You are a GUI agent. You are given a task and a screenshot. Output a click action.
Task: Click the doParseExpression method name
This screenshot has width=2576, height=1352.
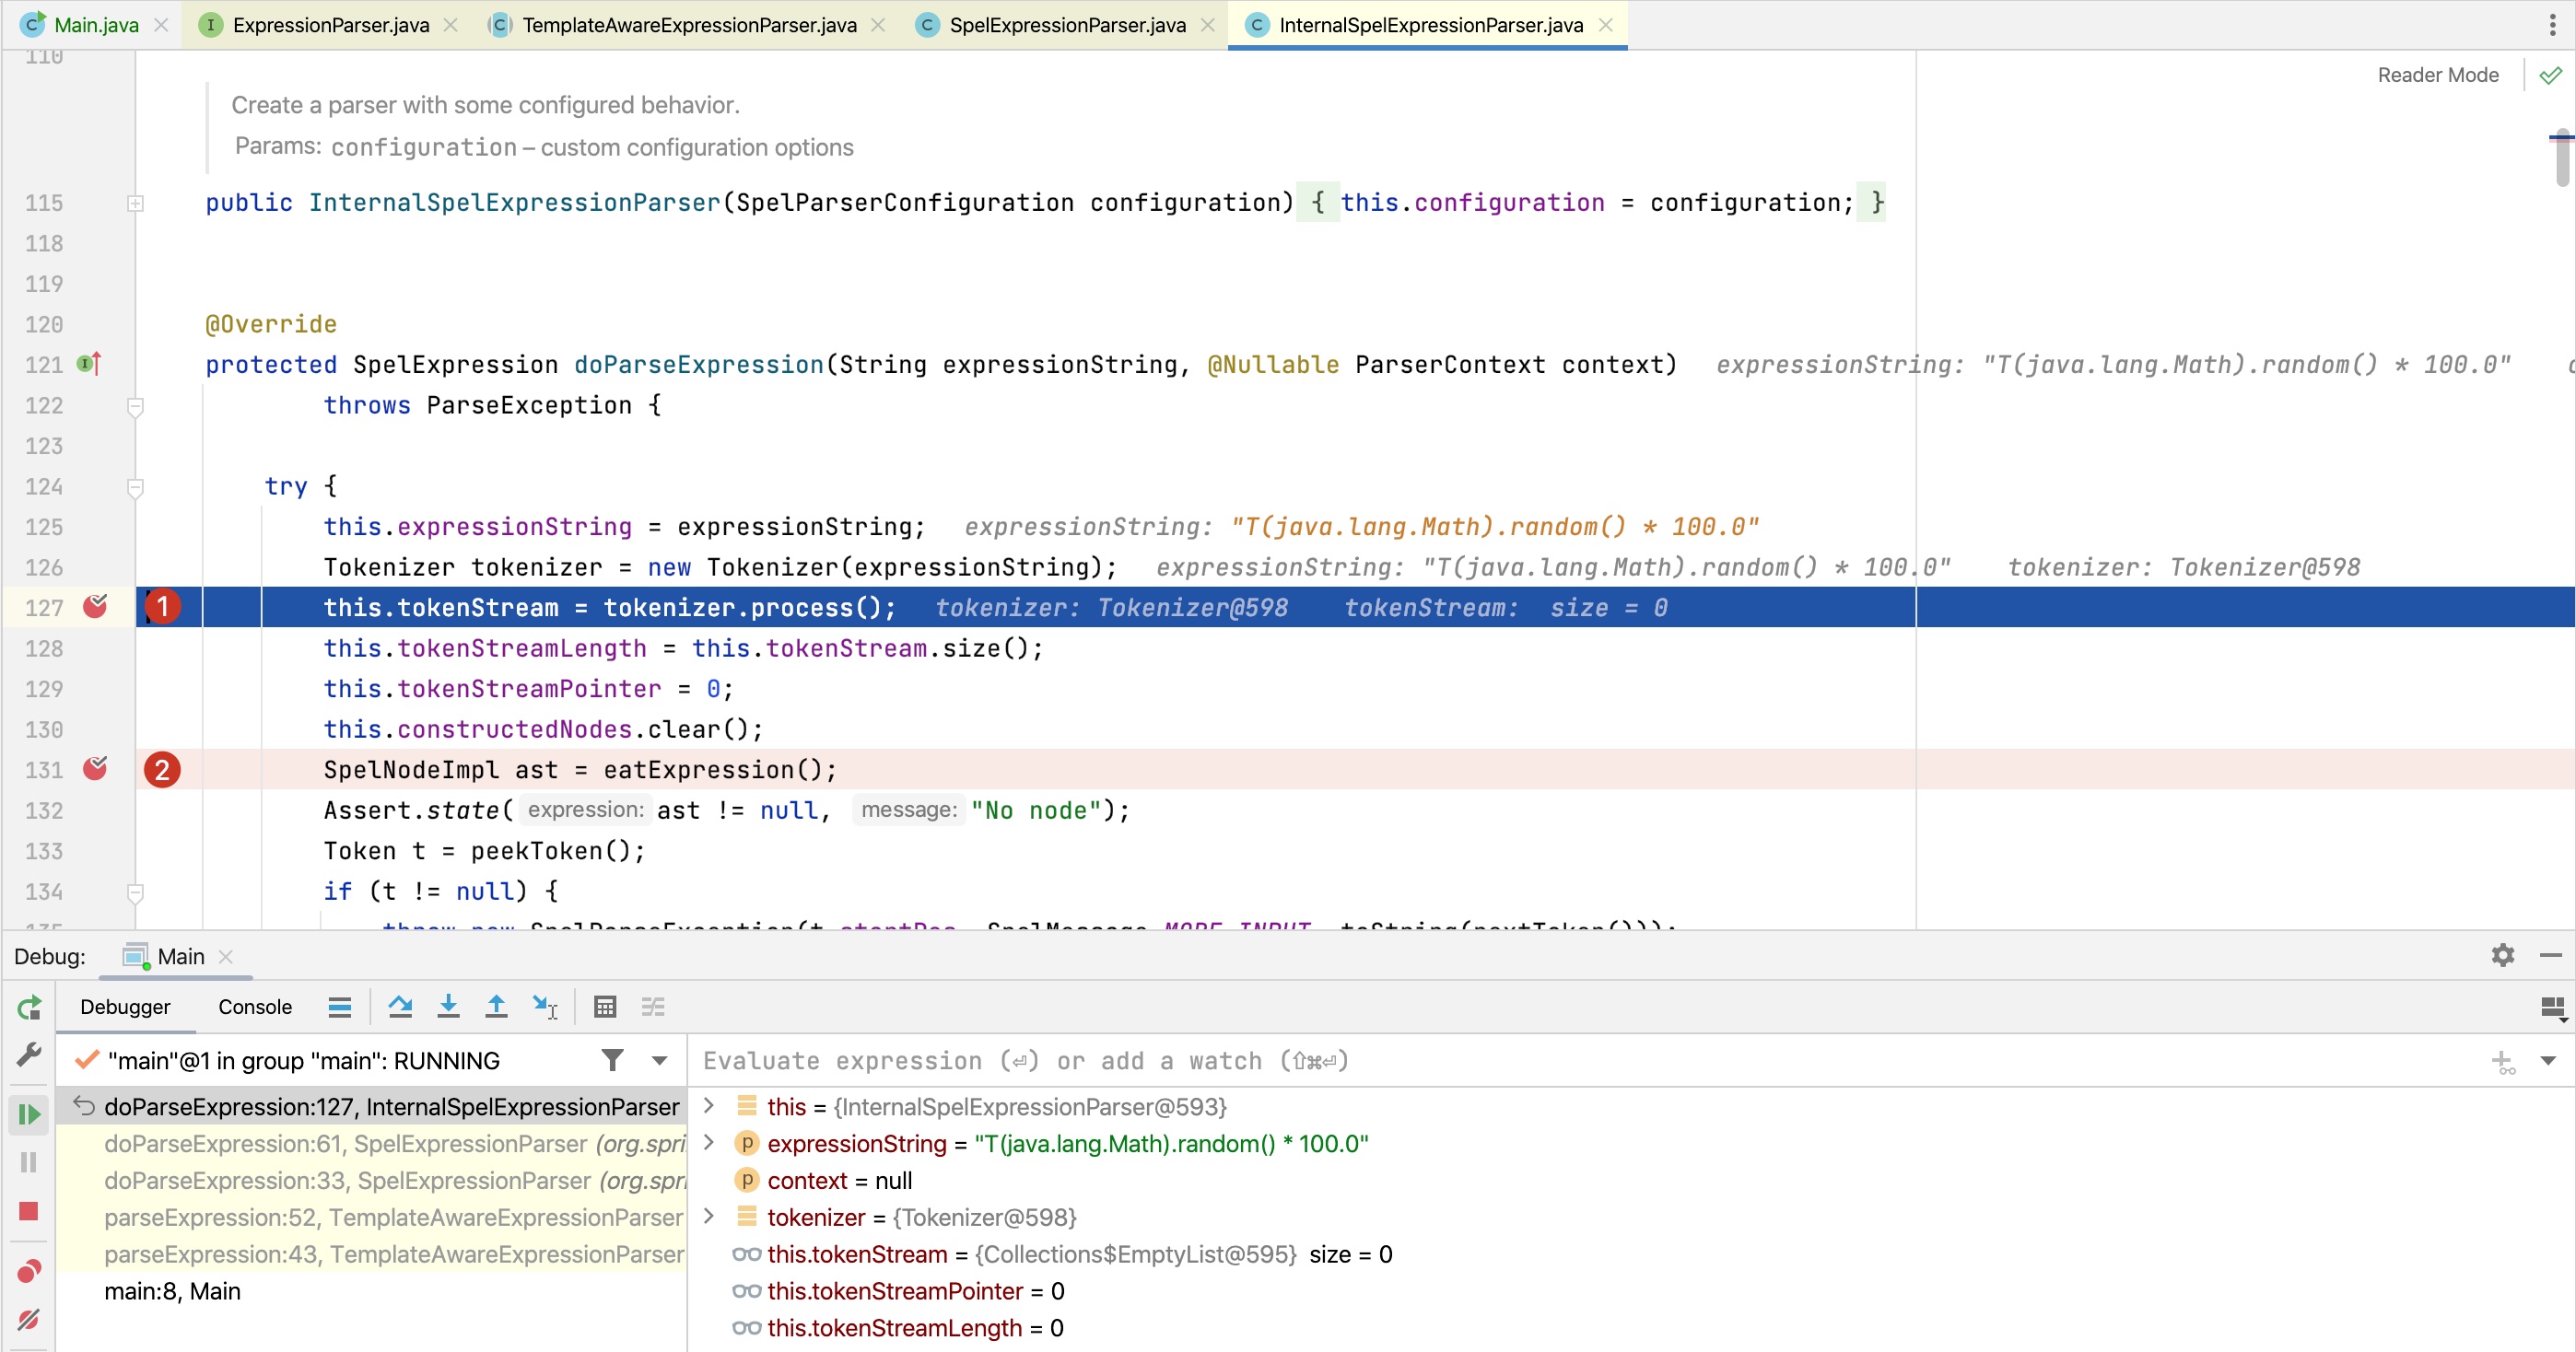[x=699, y=365]
